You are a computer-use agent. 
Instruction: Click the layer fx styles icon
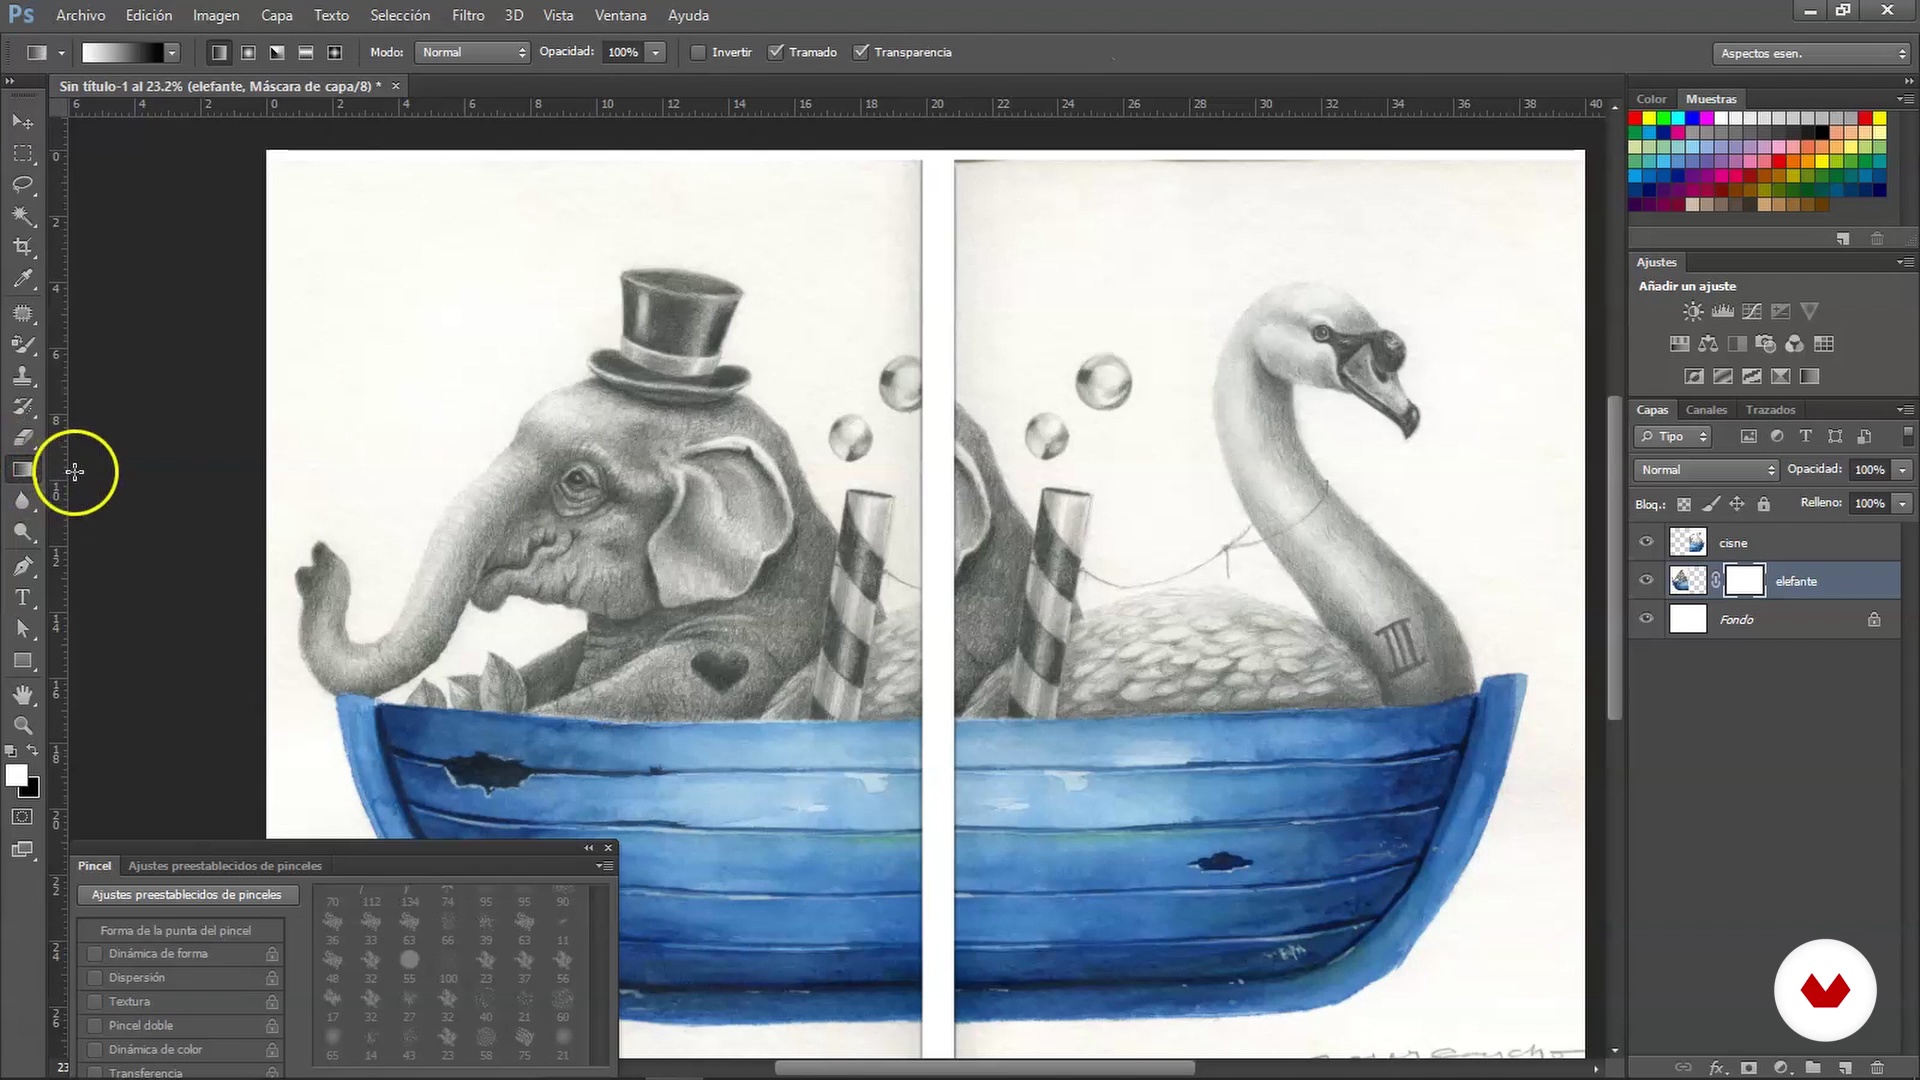(1717, 1068)
